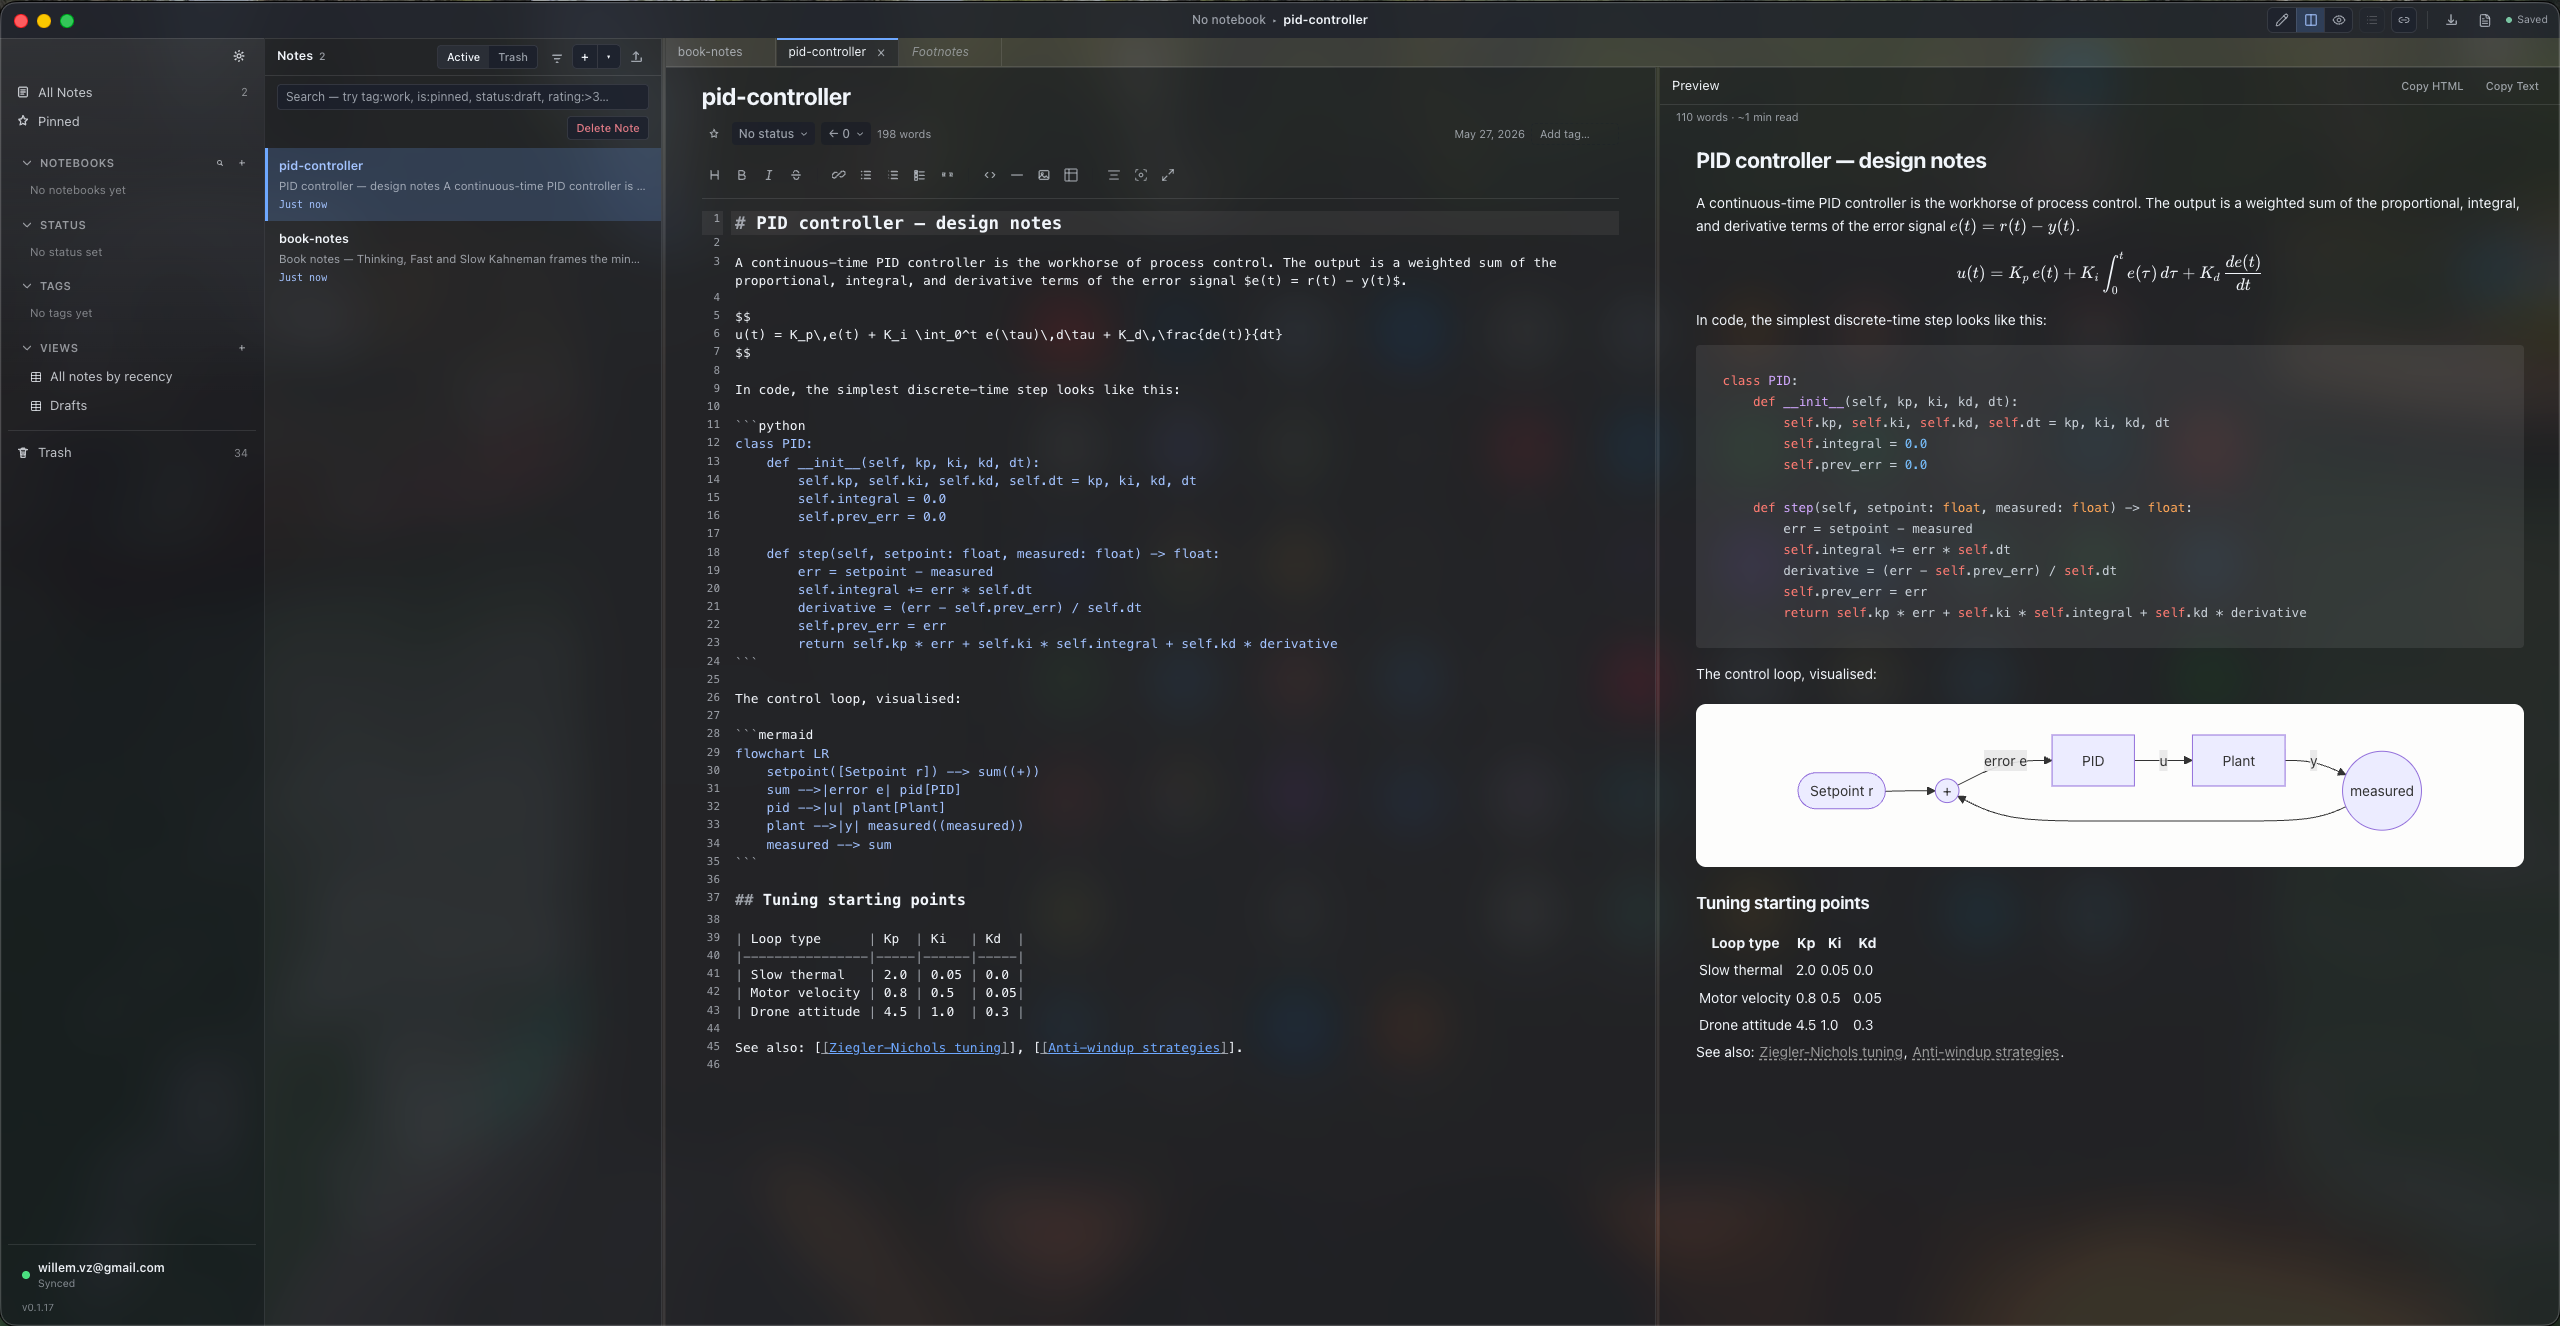Click the Delete Note button
Image resolution: width=2560 pixels, height=1326 pixels.
point(607,128)
